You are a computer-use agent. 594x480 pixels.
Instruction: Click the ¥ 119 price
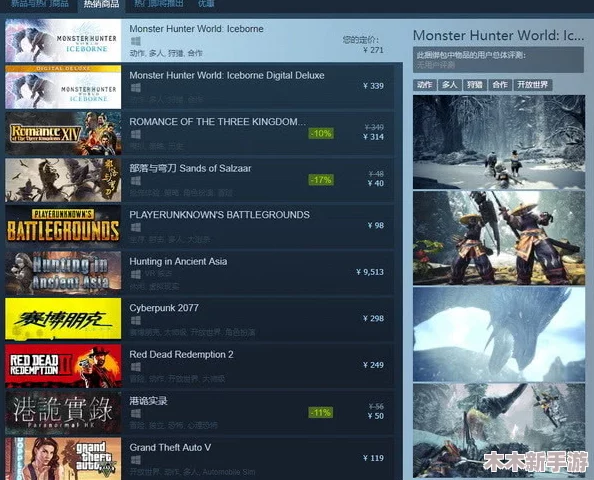pyautogui.click(x=373, y=458)
